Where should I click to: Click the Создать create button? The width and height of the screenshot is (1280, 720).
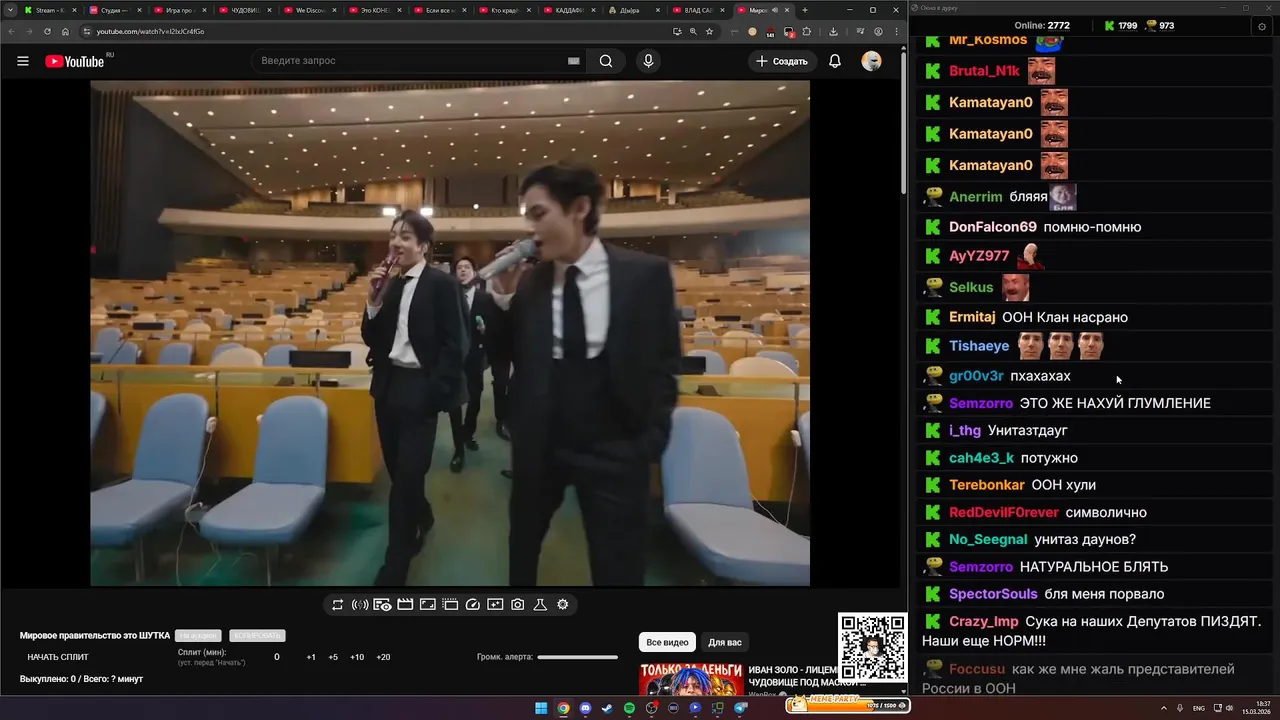click(x=781, y=61)
